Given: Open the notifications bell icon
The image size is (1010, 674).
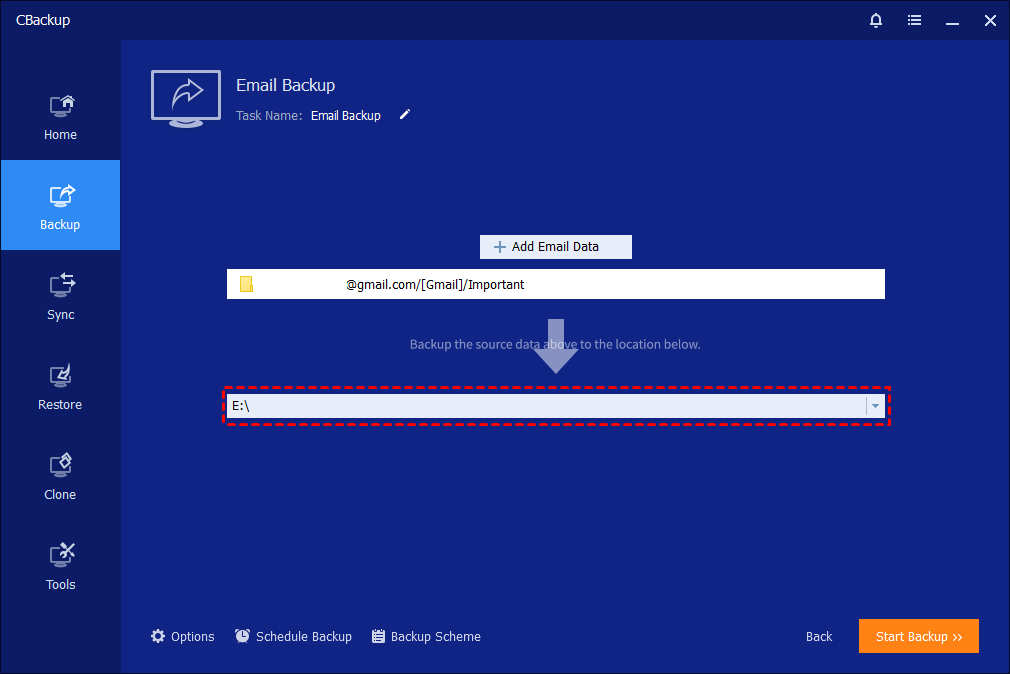Looking at the screenshot, I should [x=876, y=20].
